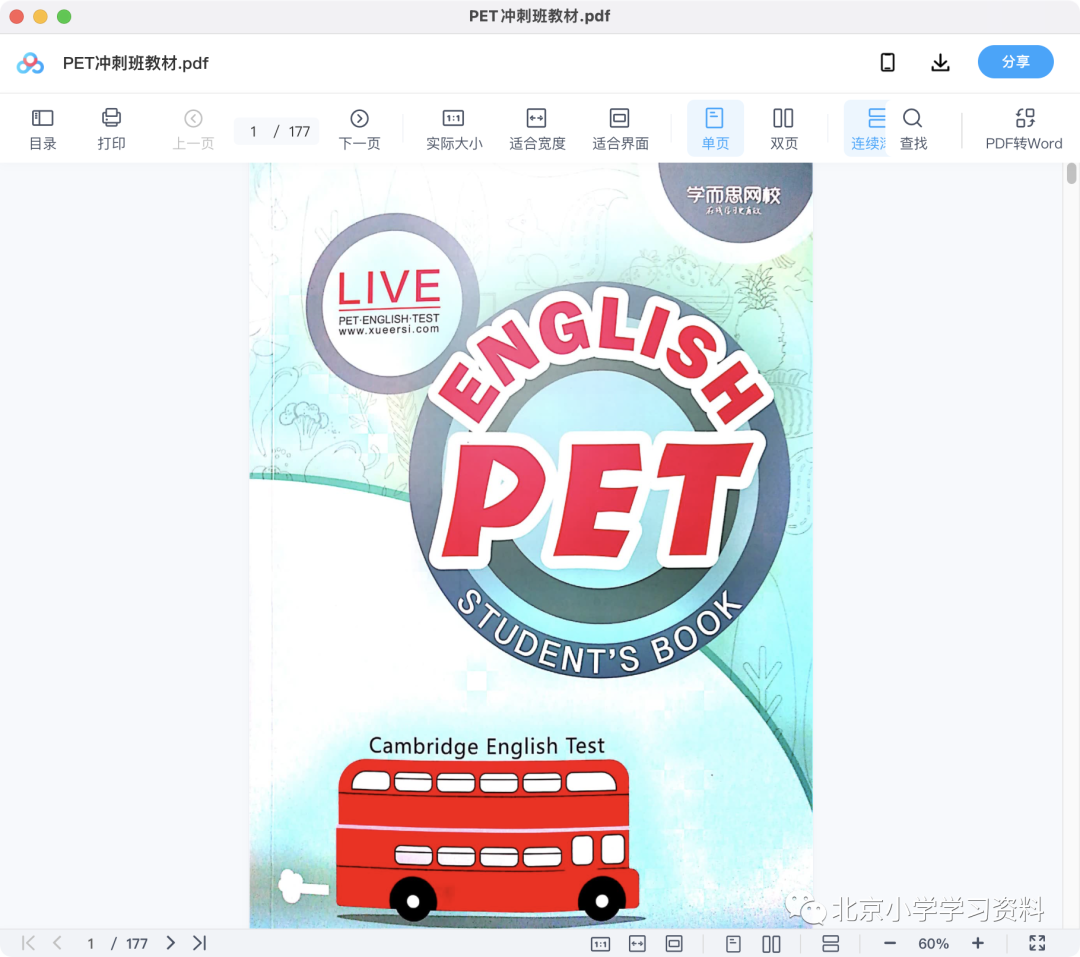This screenshot has width=1080, height=957.
Task: Click file name PET冲刺班教材.pdf in header
Action: [x=136, y=63]
